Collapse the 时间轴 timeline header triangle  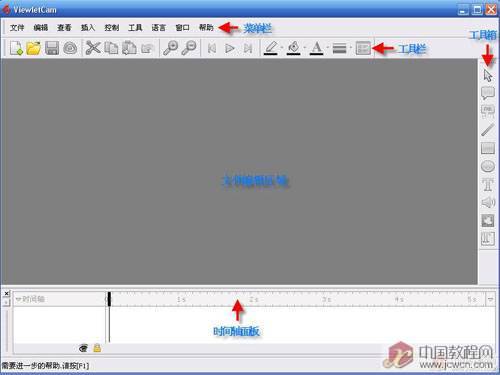[18, 299]
